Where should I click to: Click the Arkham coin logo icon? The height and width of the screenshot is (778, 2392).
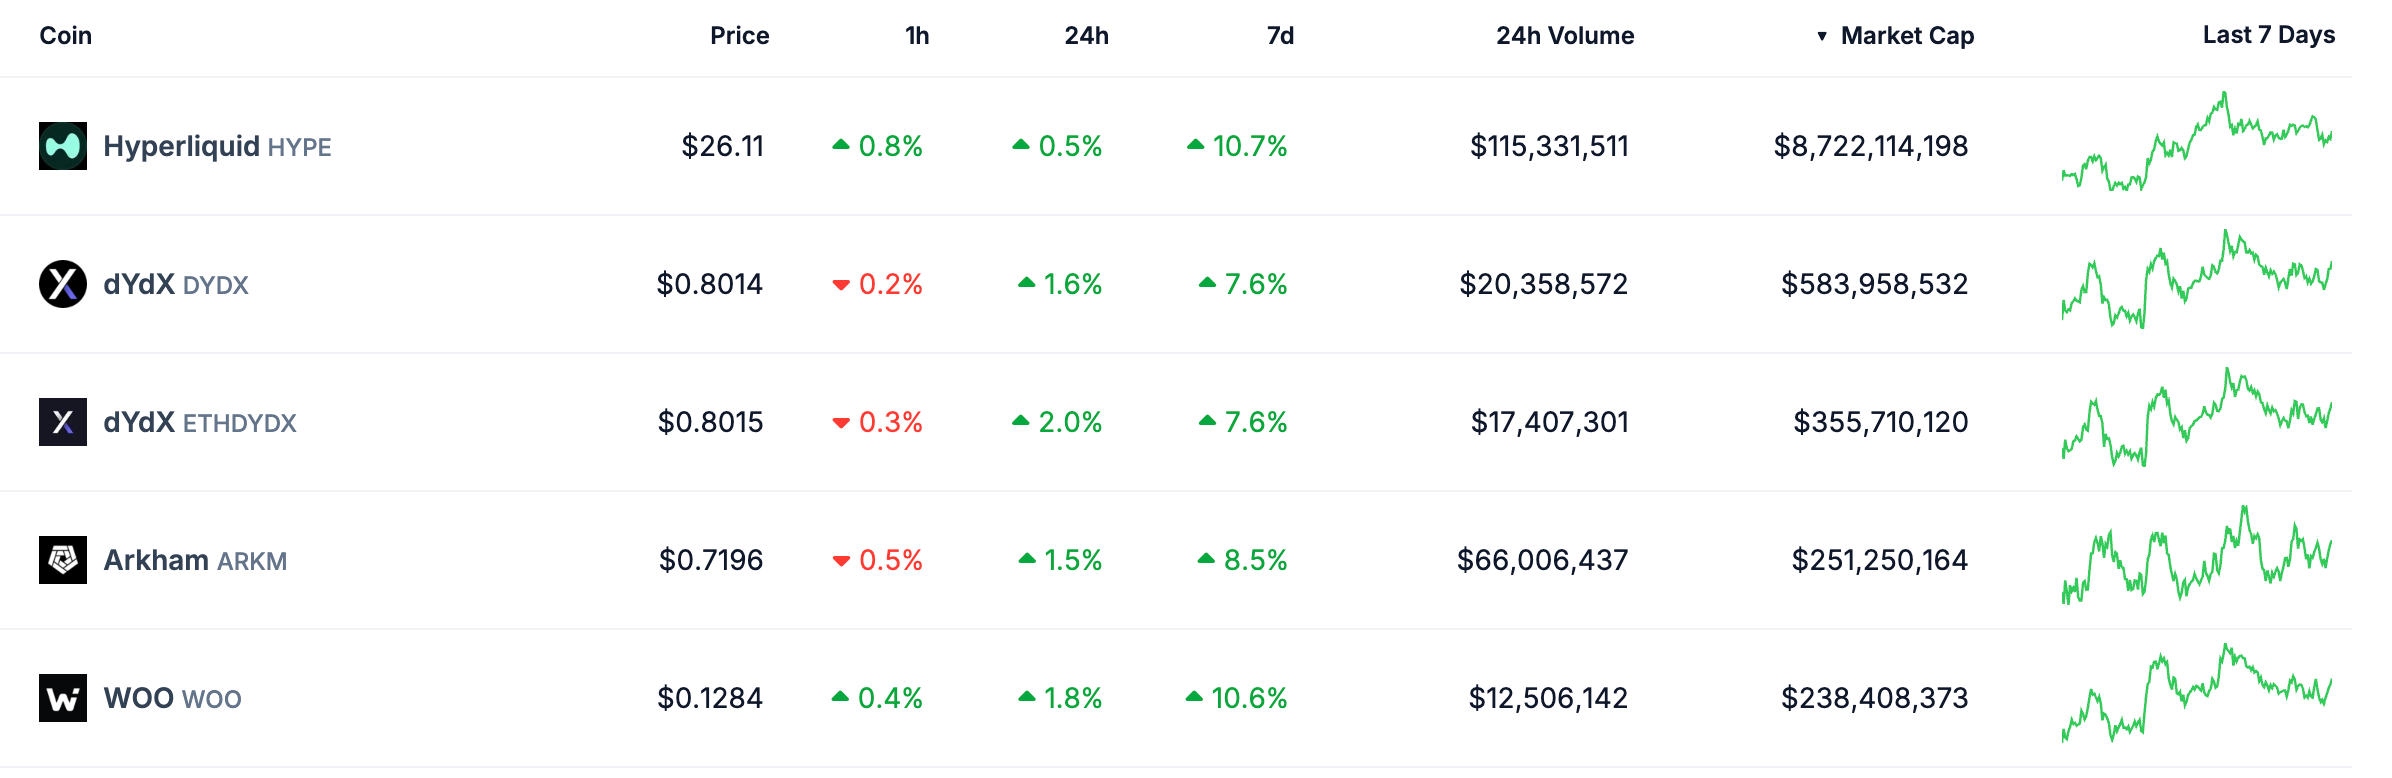point(62,560)
